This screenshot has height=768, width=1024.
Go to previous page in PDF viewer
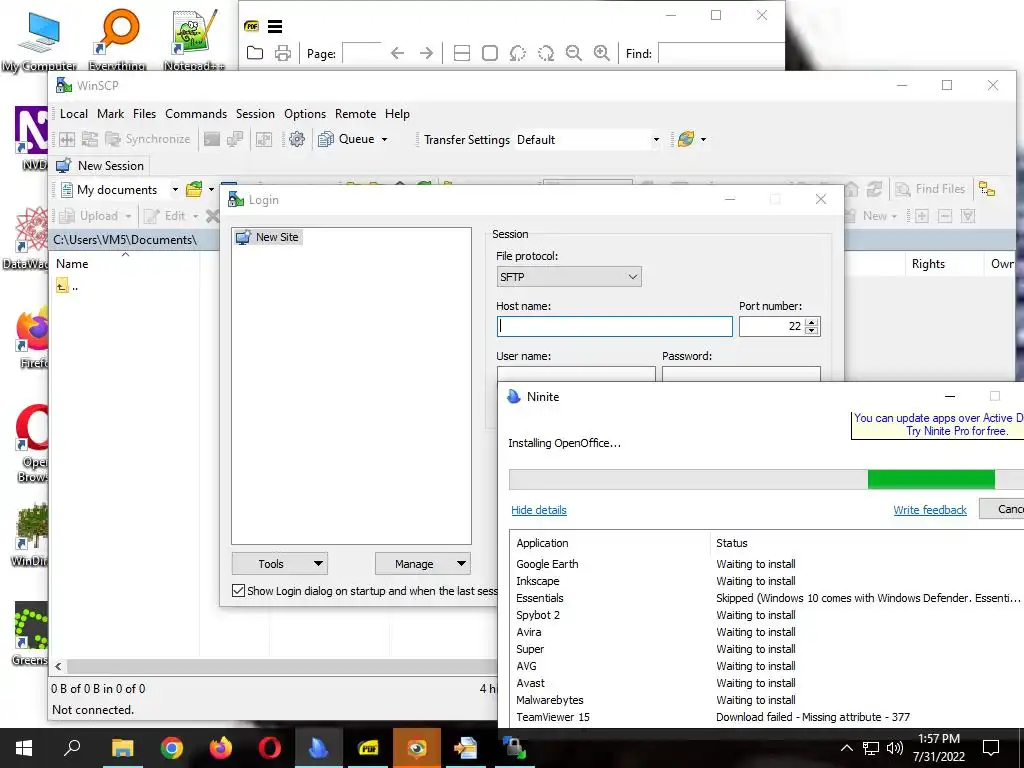[397, 53]
